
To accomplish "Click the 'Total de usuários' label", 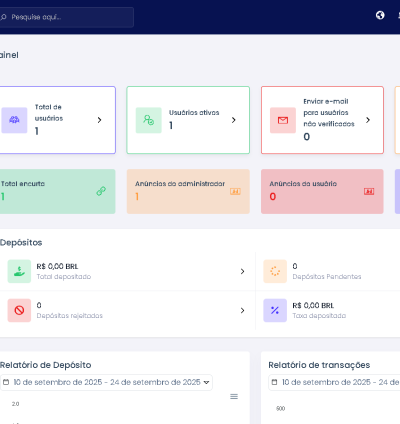I will click(49, 113).
